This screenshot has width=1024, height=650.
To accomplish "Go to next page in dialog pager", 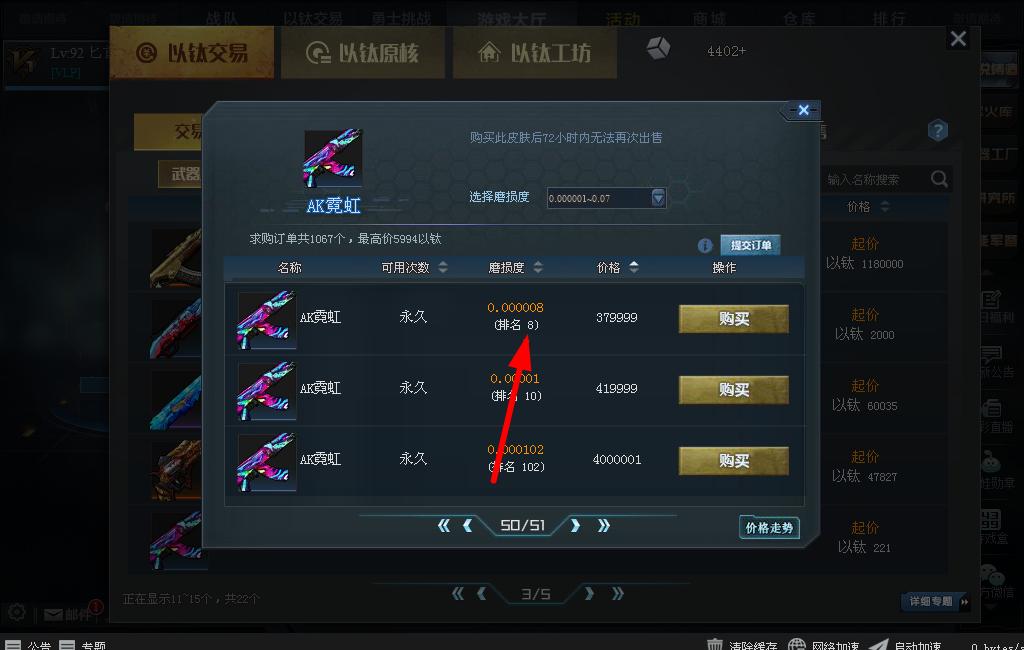I will pyautogui.click(x=575, y=525).
